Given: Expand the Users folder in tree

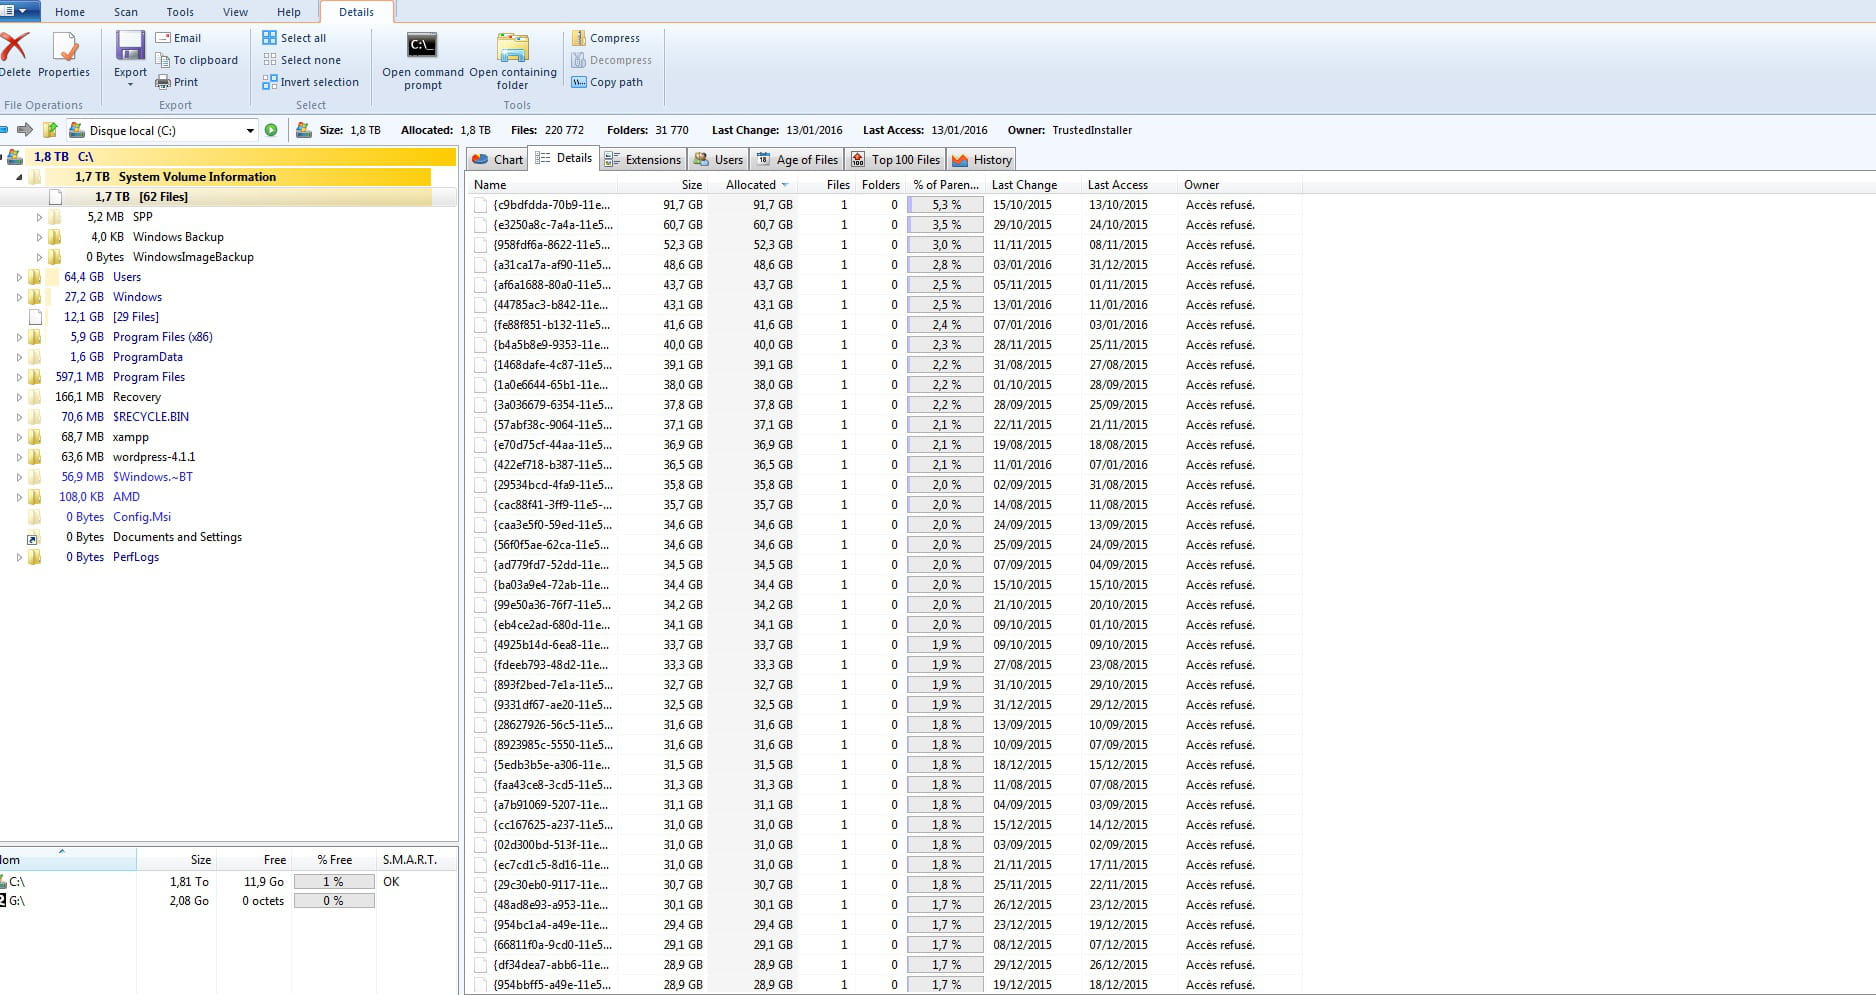Looking at the screenshot, I should tap(19, 277).
